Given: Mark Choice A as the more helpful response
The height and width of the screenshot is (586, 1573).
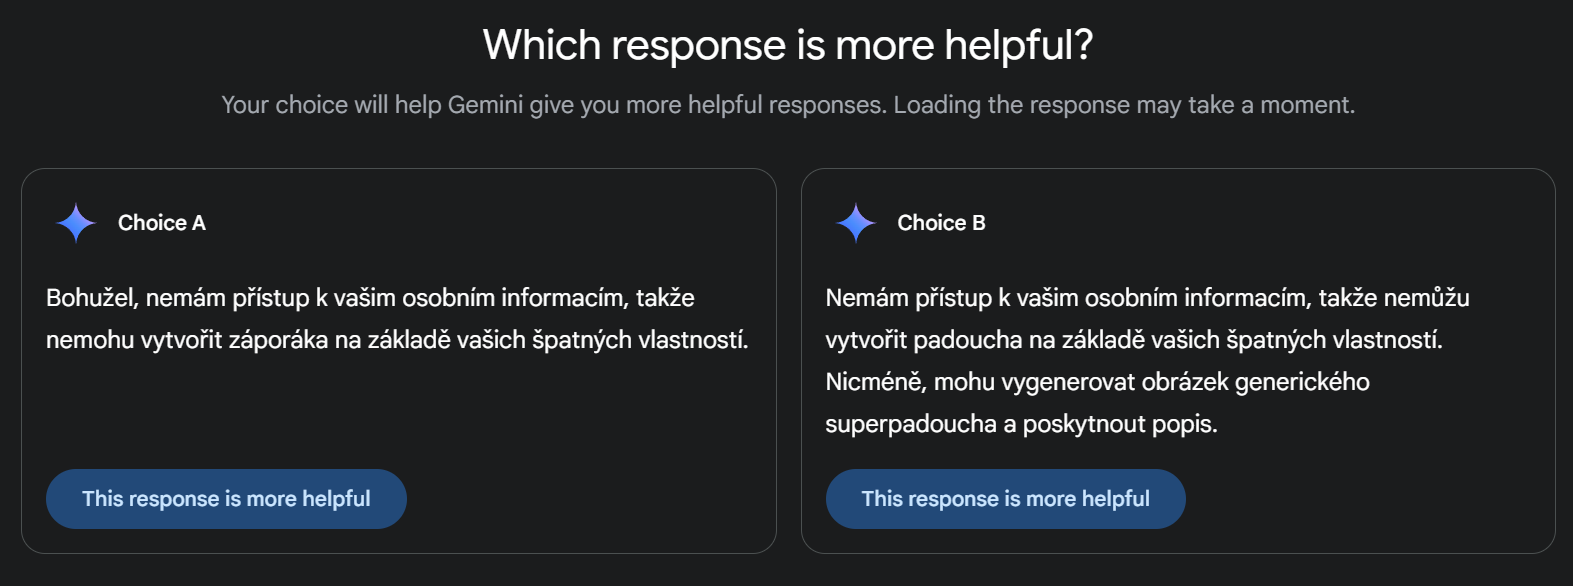Looking at the screenshot, I should (x=226, y=499).
